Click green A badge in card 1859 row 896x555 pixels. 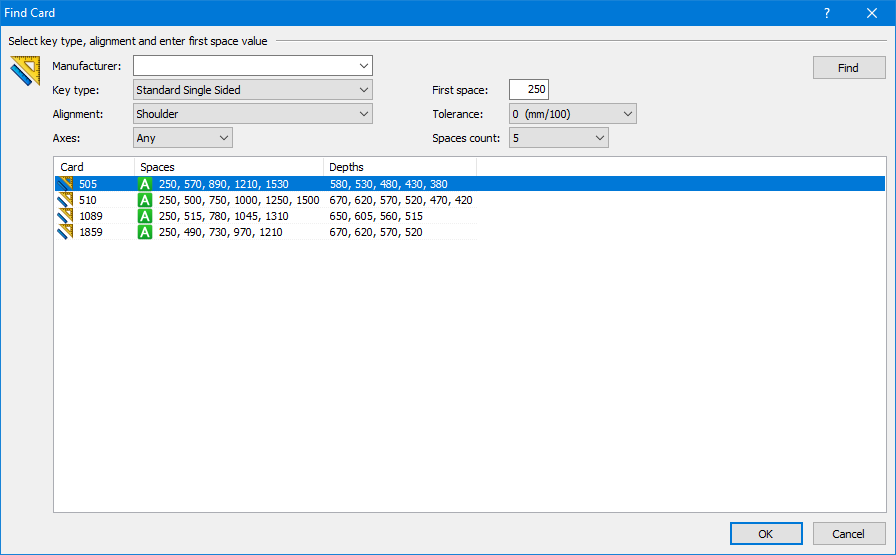coord(145,232)
